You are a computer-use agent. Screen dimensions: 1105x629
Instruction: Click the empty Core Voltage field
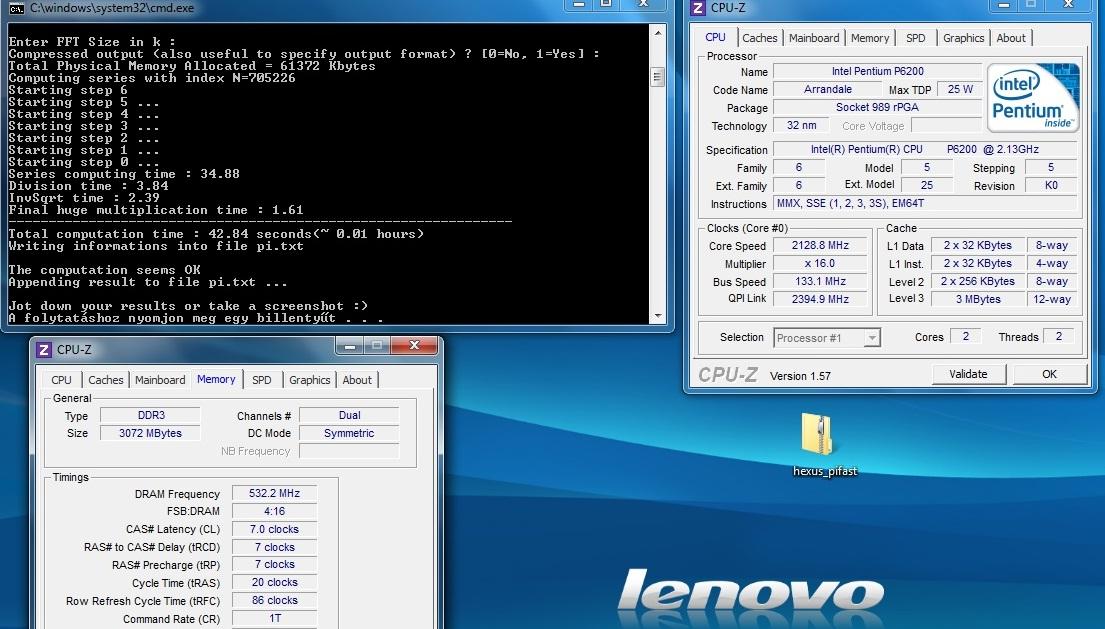(946, 125)
